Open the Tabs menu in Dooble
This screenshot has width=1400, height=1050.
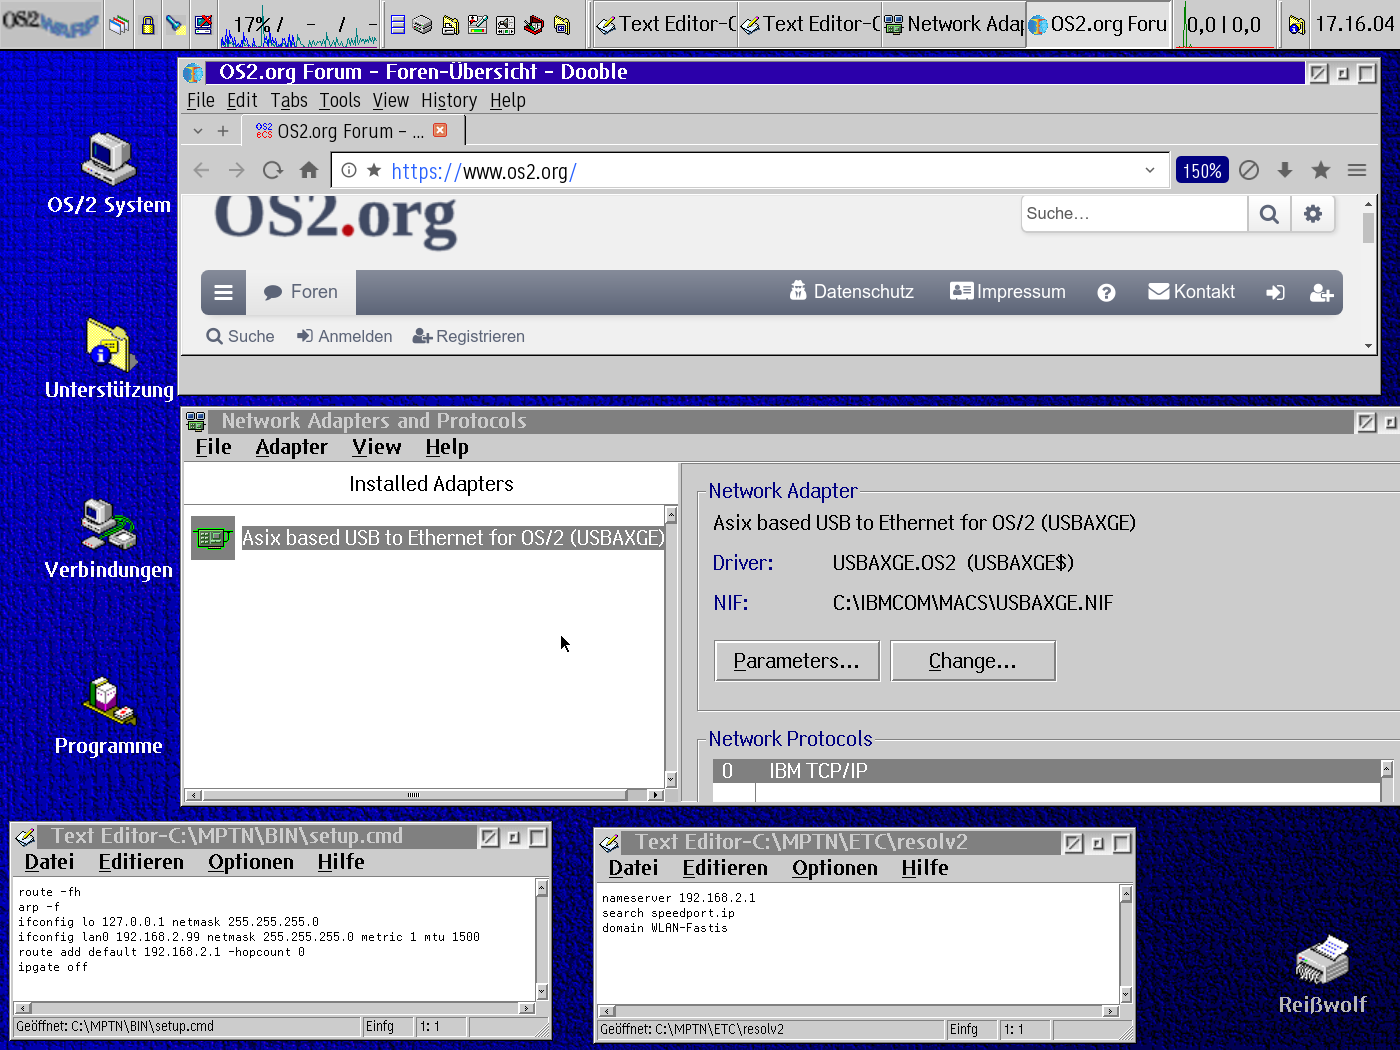[289, 100]
